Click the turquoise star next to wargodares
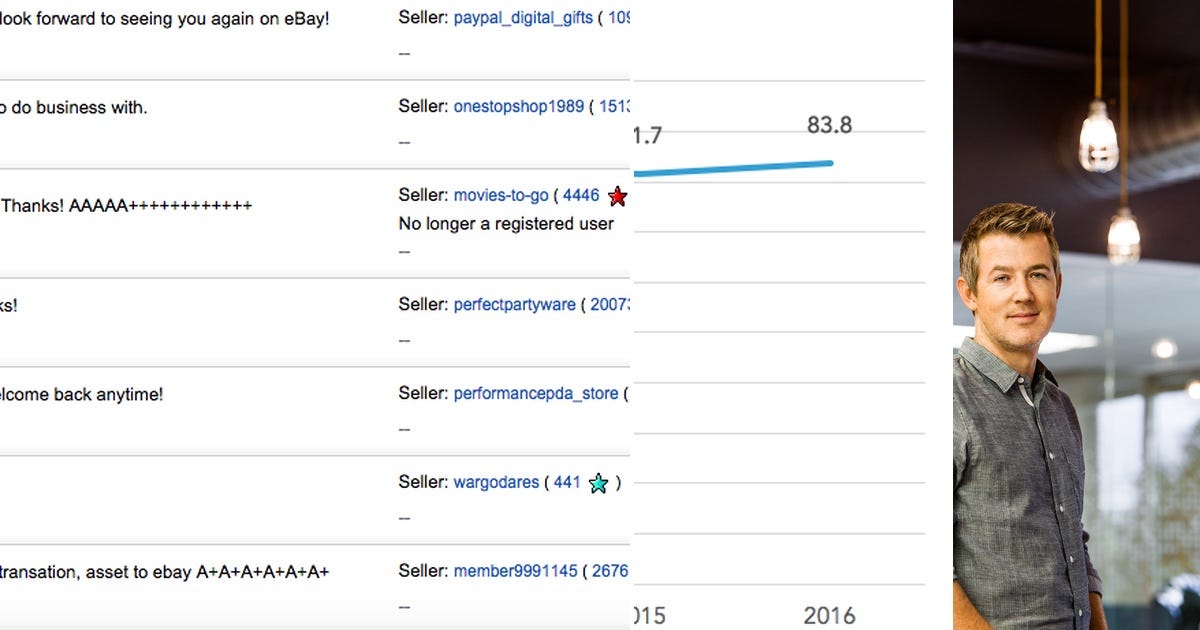 point(598,483)
